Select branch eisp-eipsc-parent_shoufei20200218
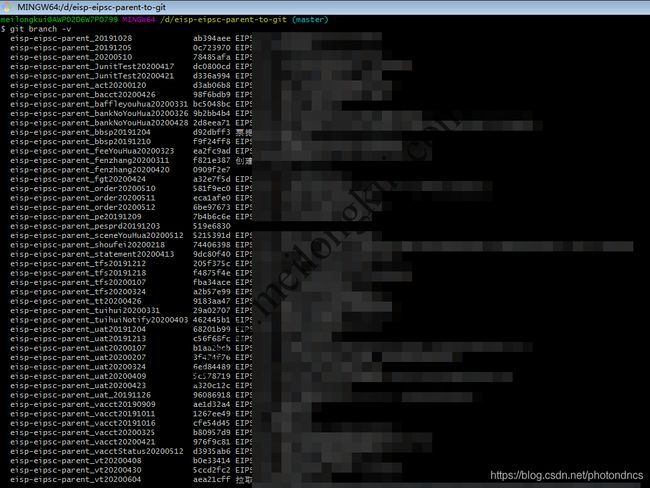This screenshot has width=650, height=488. (87, 245)
